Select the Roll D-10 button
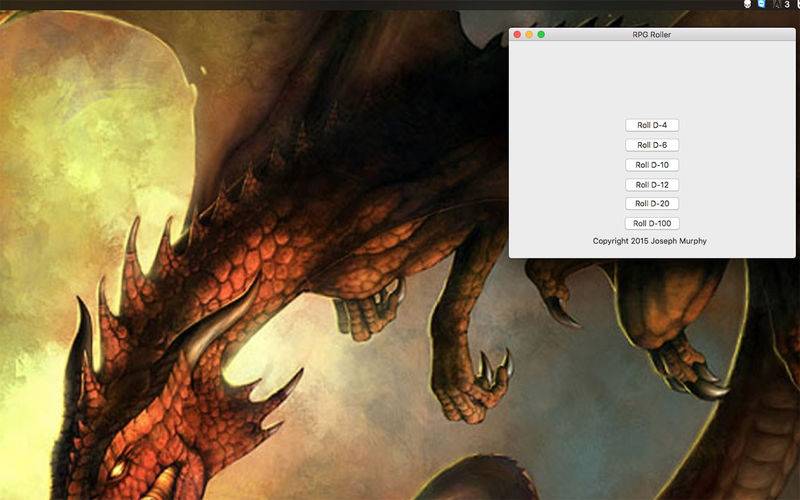This screenshot has height=500, width=800. tap(652, 165)
